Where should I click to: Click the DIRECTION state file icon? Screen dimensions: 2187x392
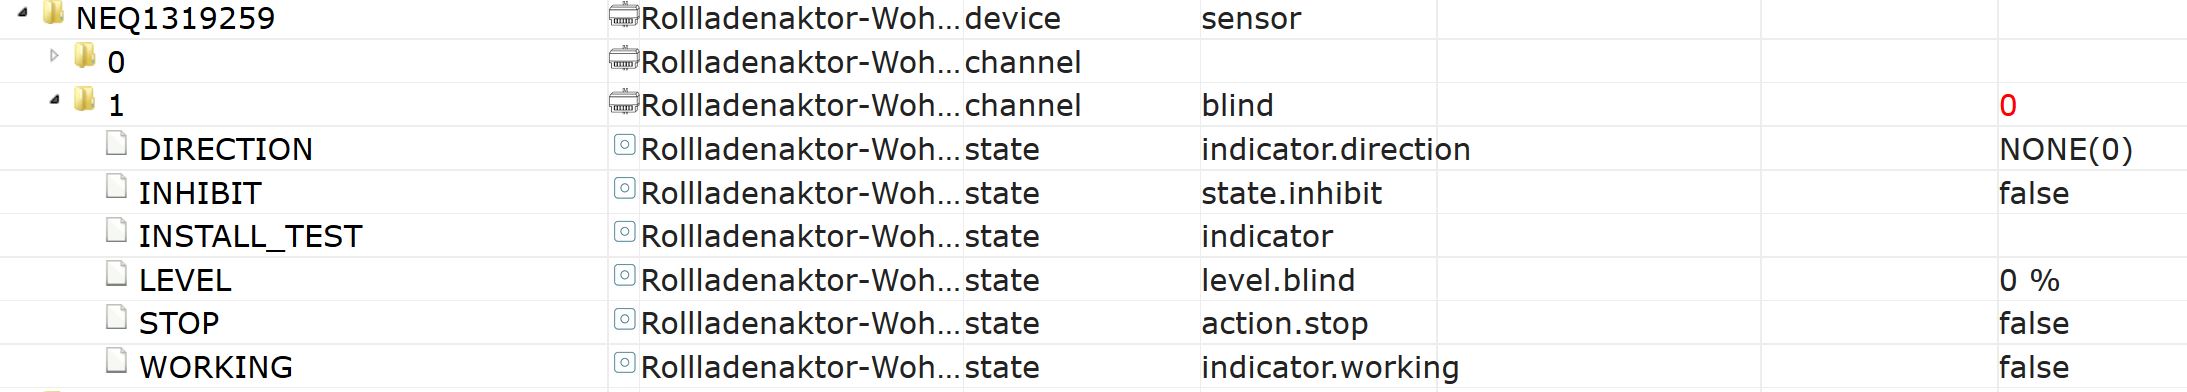click(117, 145)
